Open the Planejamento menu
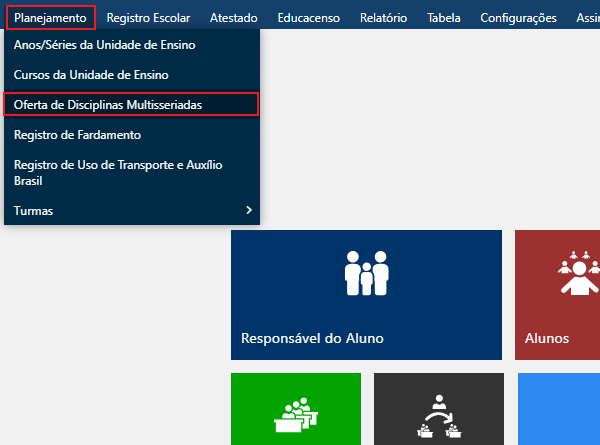600x445 pixels. (50, 17)
